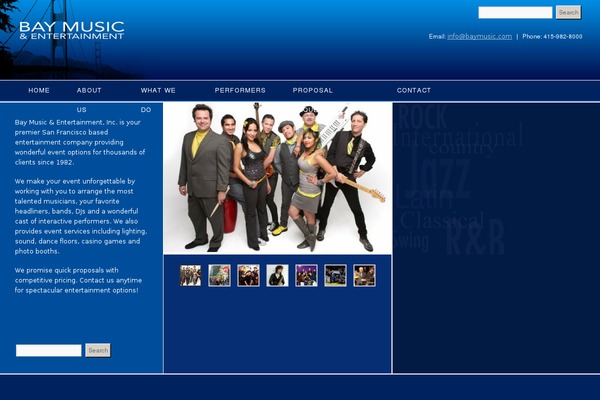Click the text 'clients since 1982.'
This screenshot has height=400, width=600.
[x=44, y=162]
